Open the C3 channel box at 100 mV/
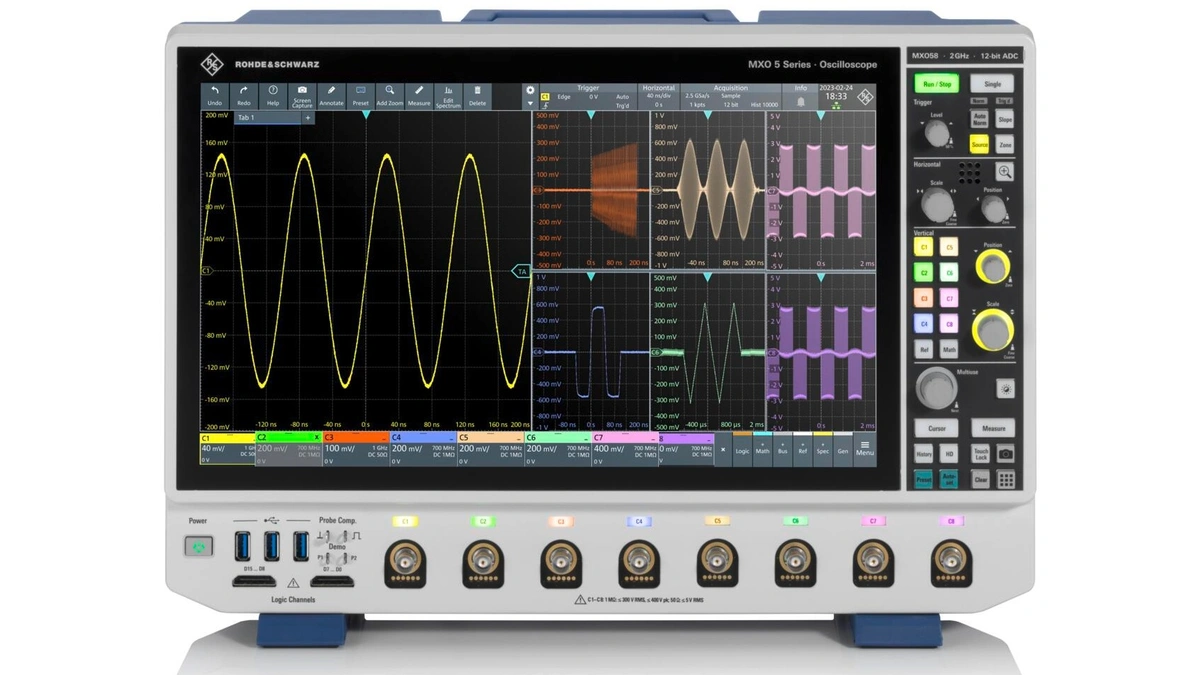The height and width of the screenshot is (675, 1200). 355,448
